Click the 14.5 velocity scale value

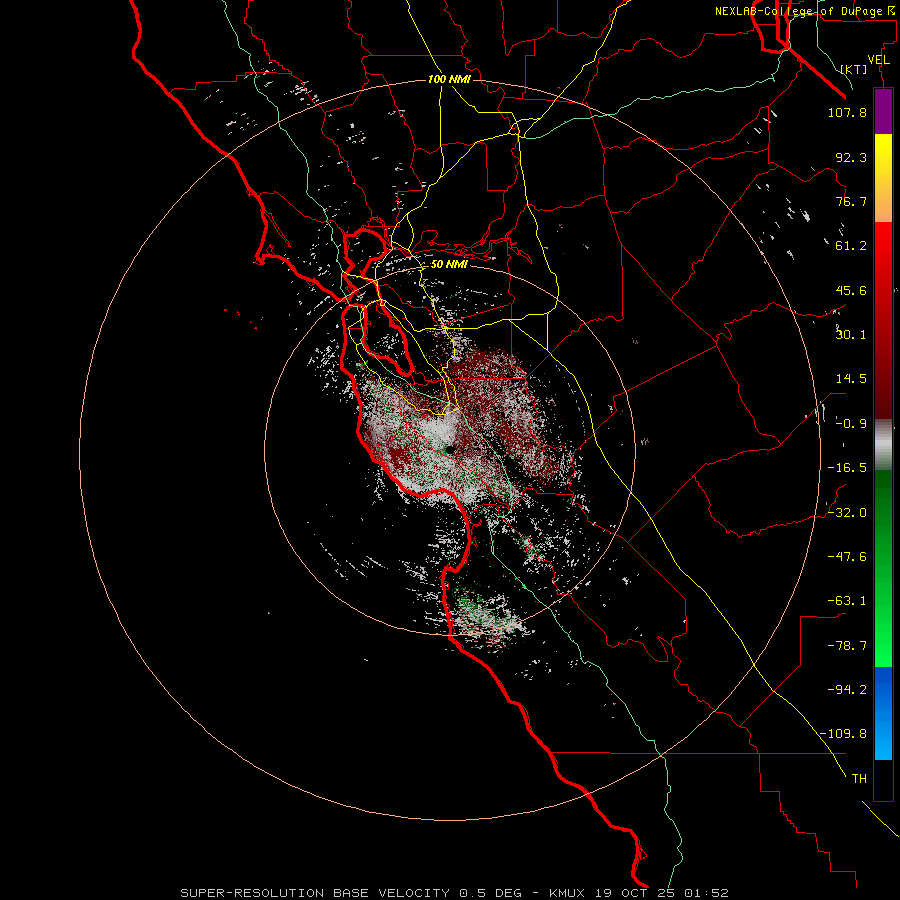click(x=851, y=379)
